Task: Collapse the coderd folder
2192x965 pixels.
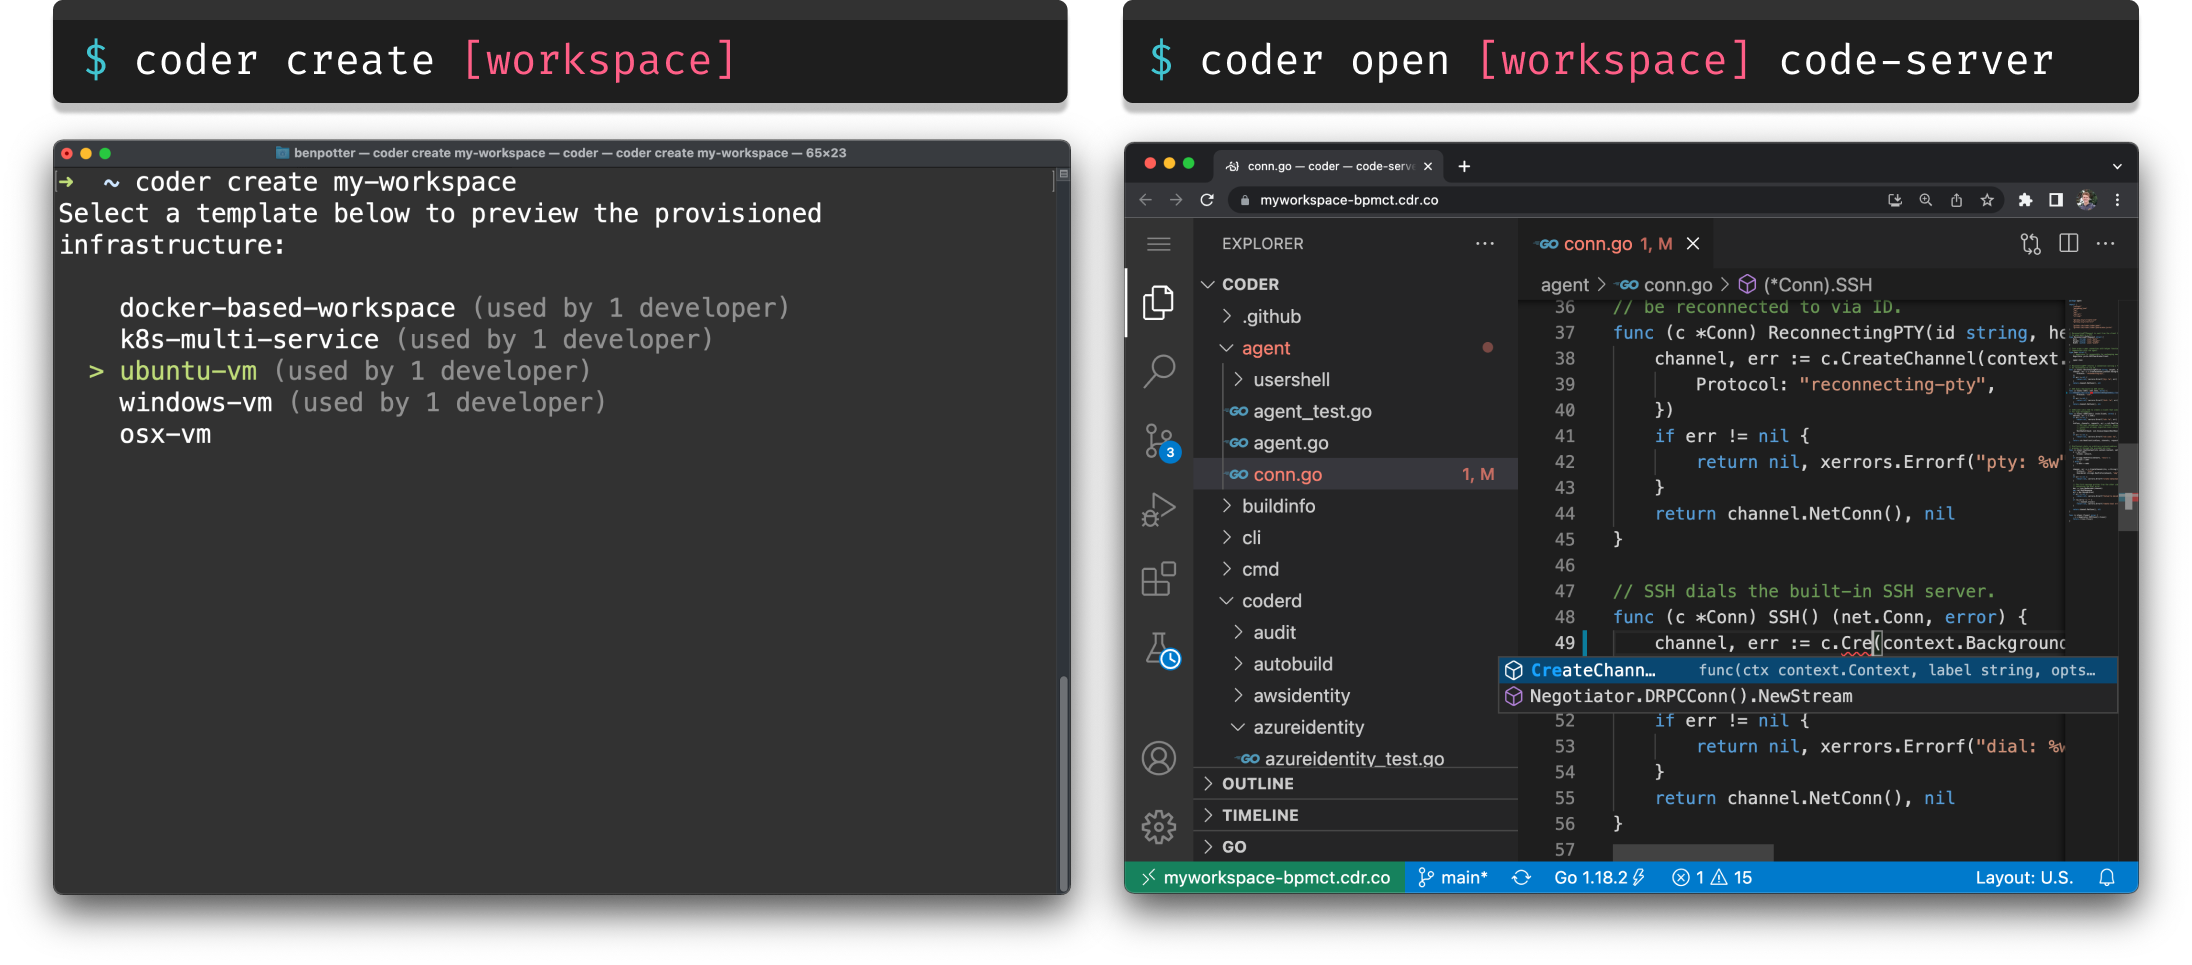Action: 1356,600
